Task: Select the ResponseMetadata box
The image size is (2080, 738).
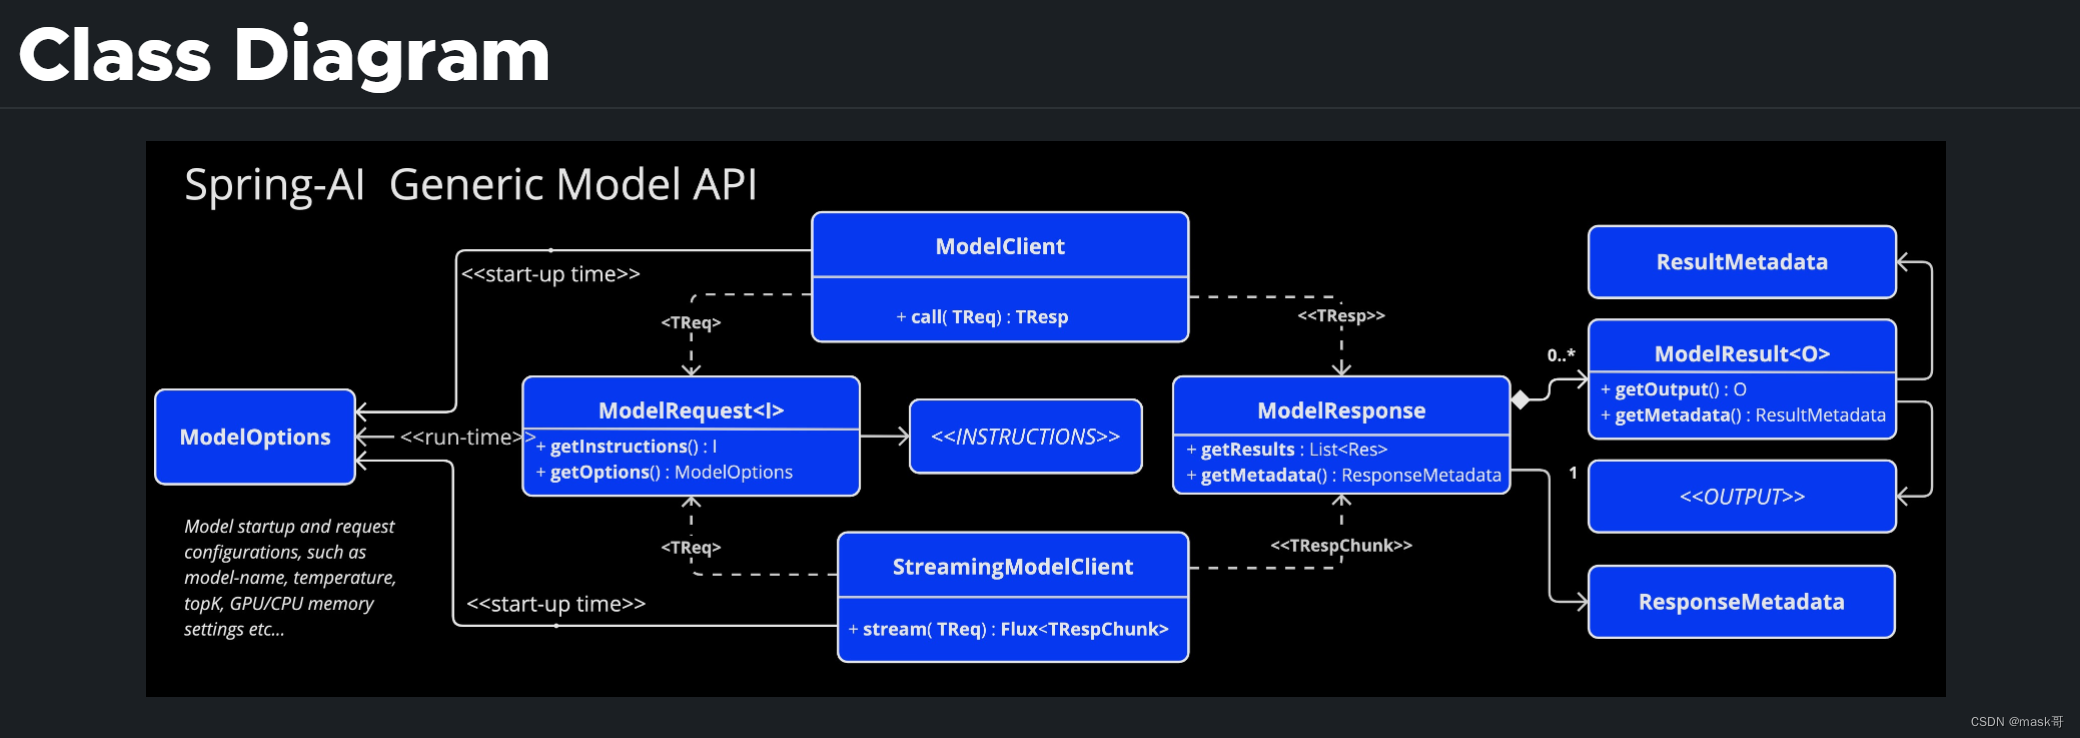Action: tap(1742, 602)
